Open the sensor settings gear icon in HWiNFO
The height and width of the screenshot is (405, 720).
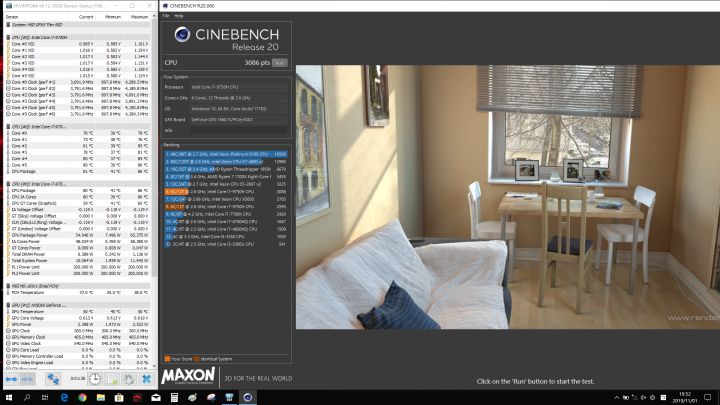129,379
